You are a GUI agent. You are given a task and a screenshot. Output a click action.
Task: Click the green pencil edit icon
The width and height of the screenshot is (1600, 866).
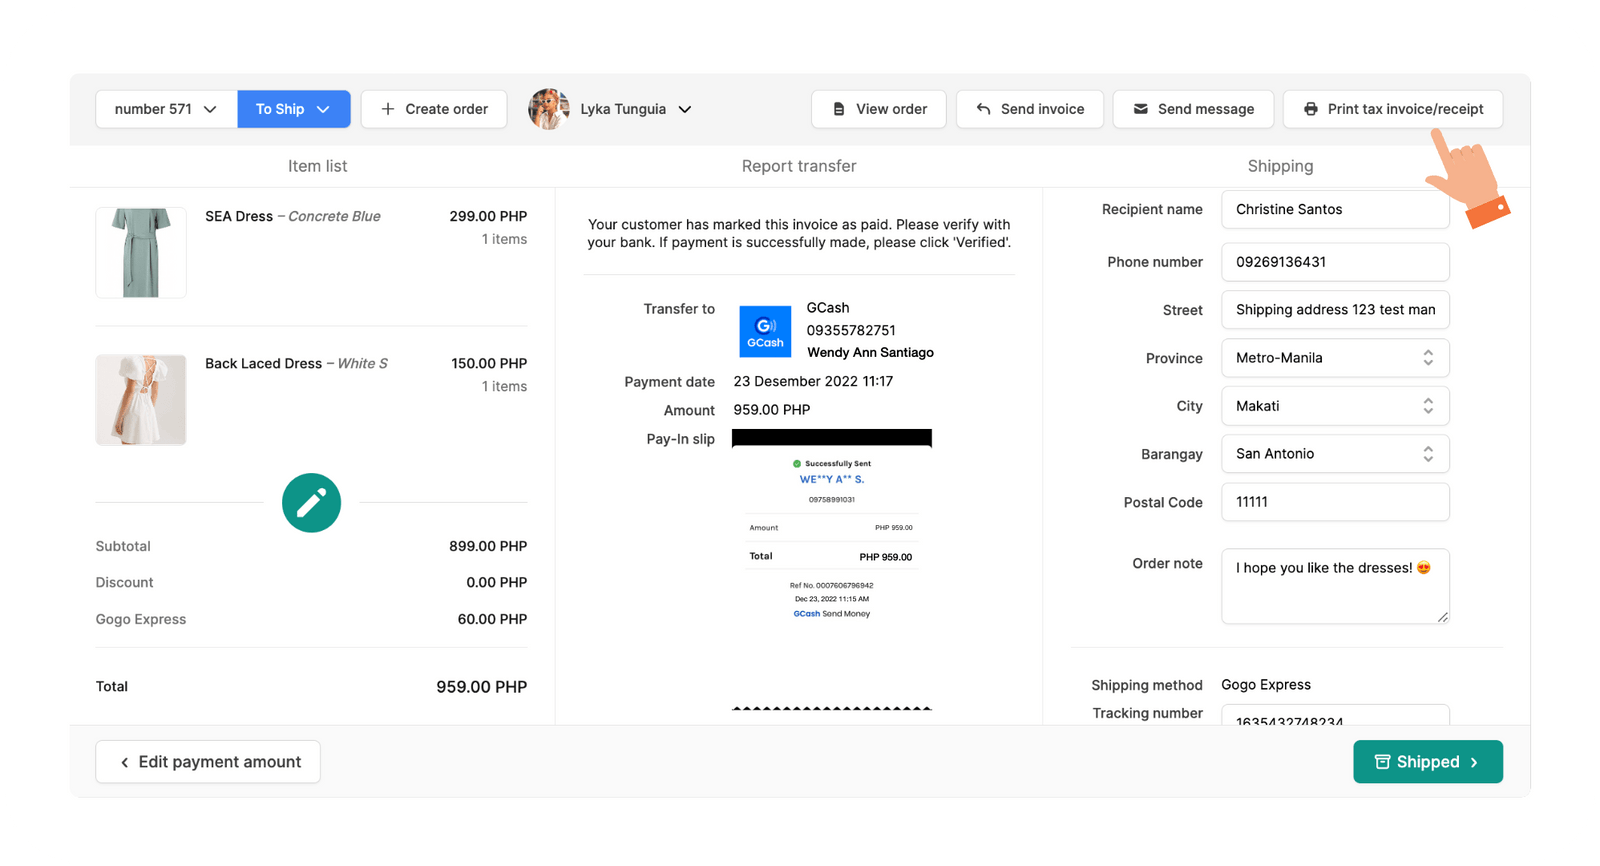(311, 502)
